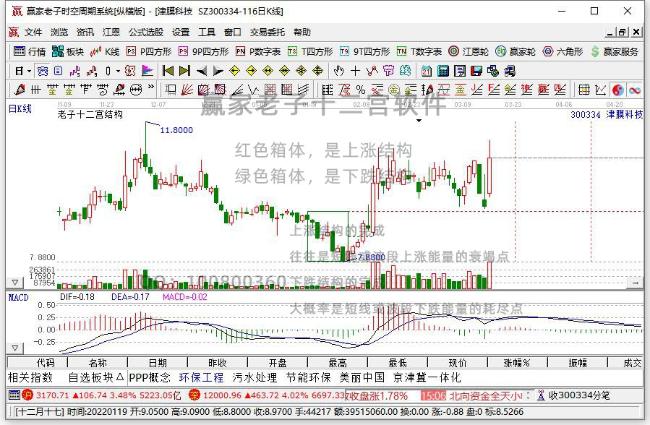Jump to last bar with skip-to-end icon

coord(184,71)
